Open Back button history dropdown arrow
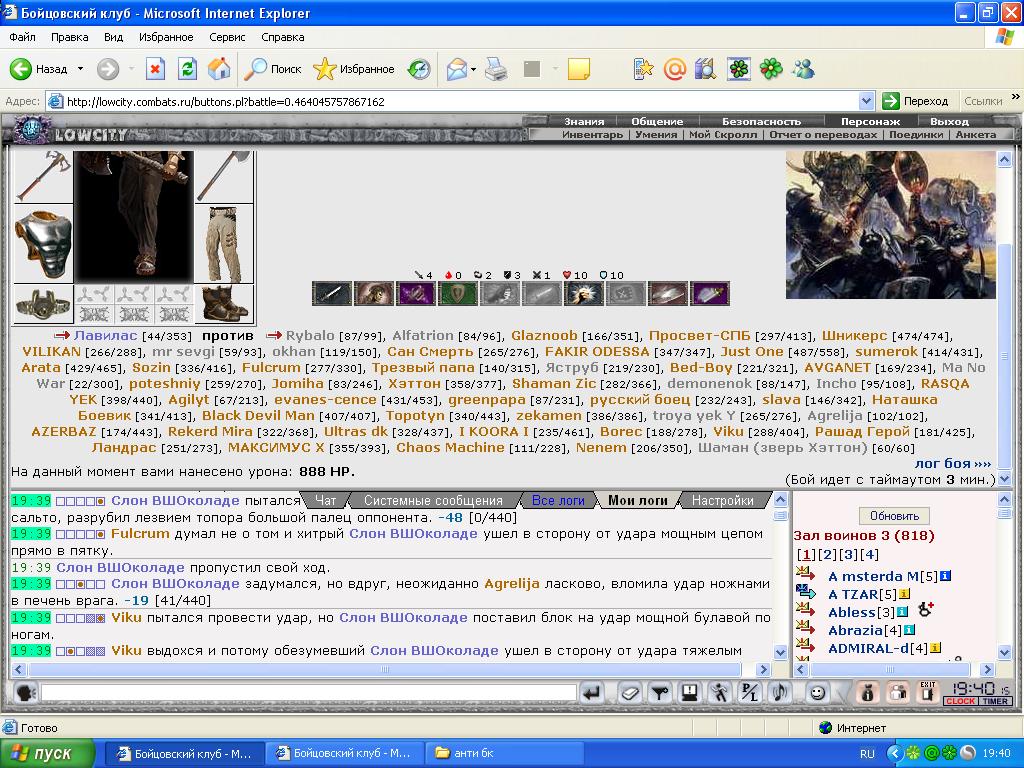Image resolution: width=1024 pixels, height=768 pixels. [x=80, y=69]
